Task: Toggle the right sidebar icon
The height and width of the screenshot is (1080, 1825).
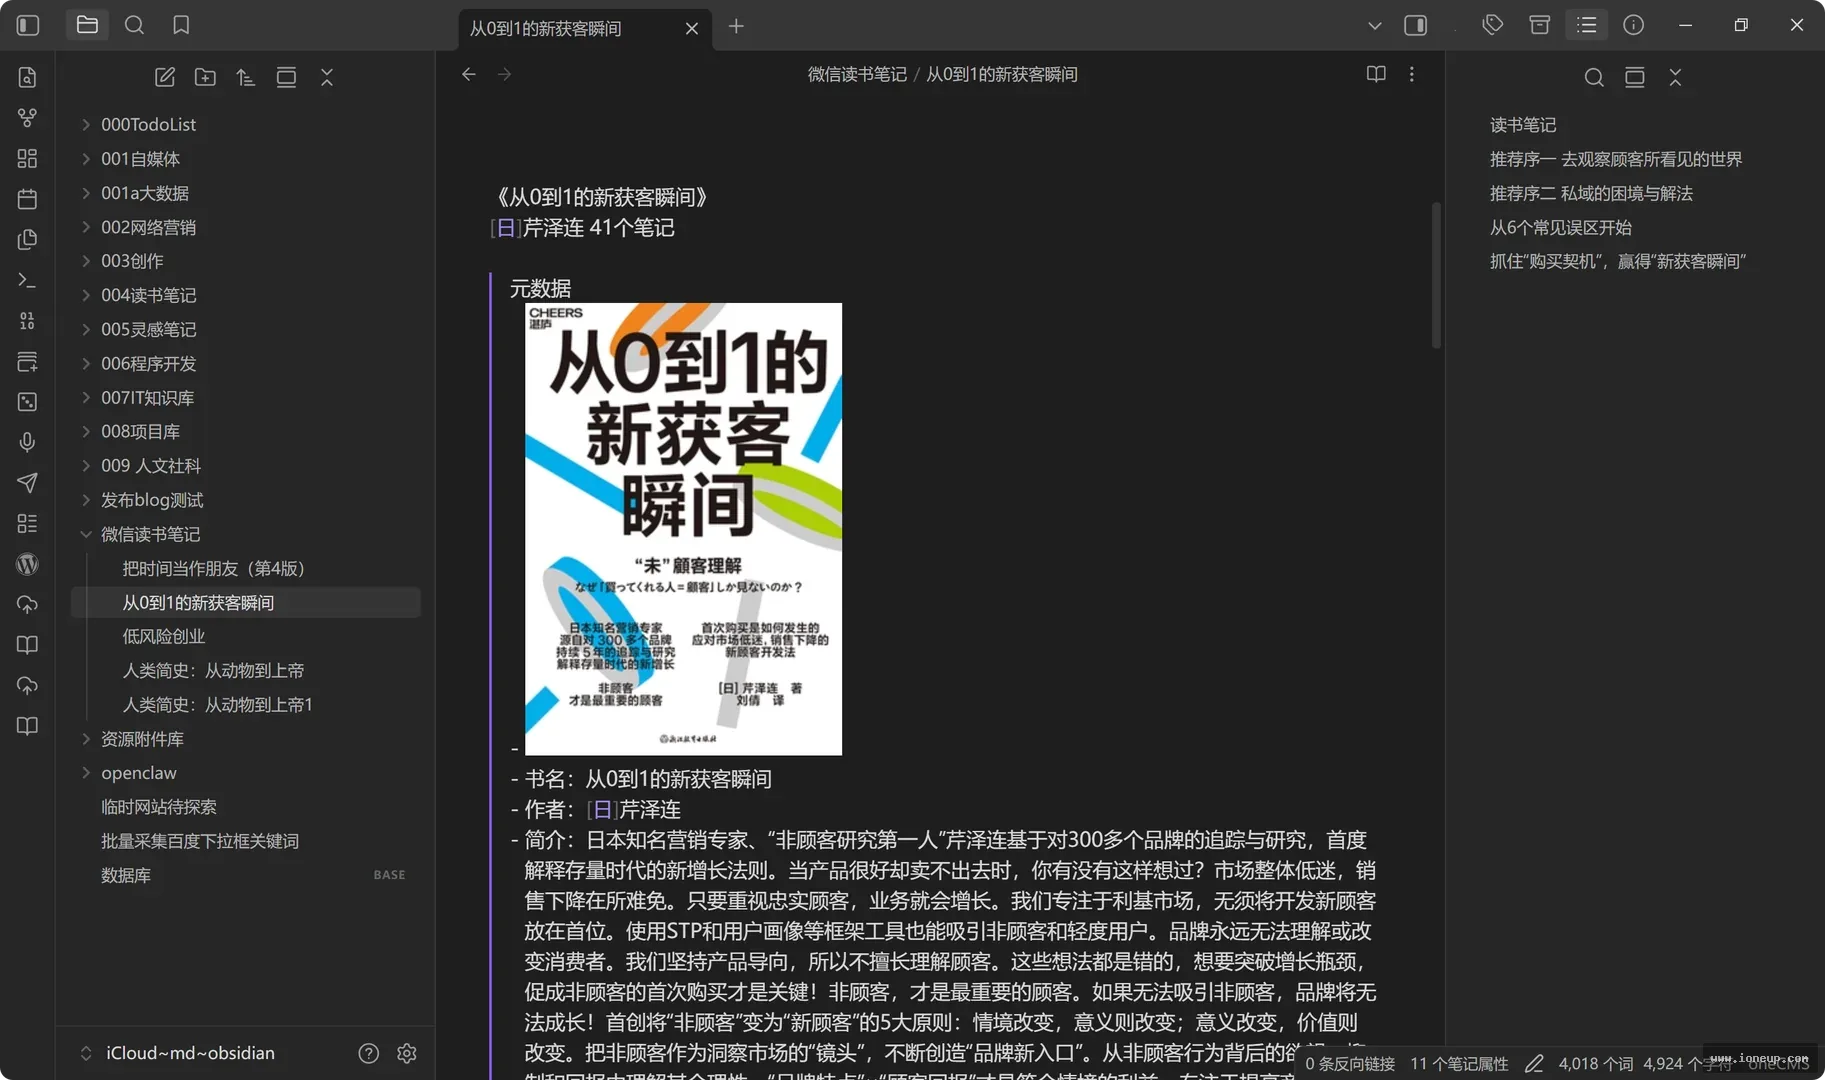Action: 1416,25
